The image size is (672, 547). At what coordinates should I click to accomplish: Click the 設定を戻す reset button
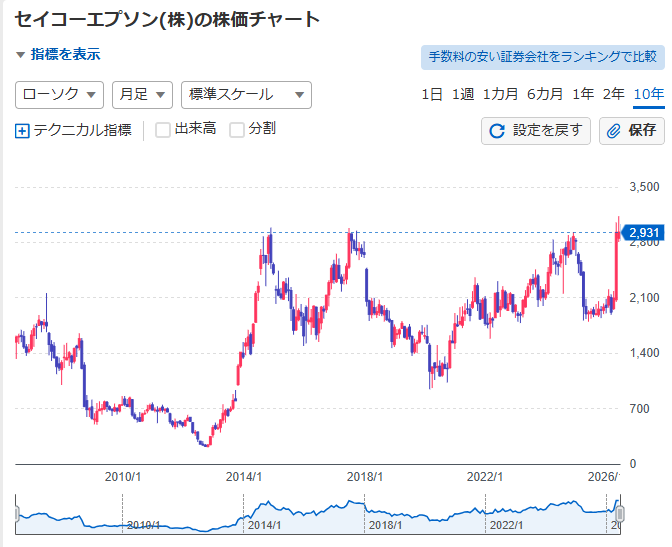pyautogui.click(x=536, y=131)
